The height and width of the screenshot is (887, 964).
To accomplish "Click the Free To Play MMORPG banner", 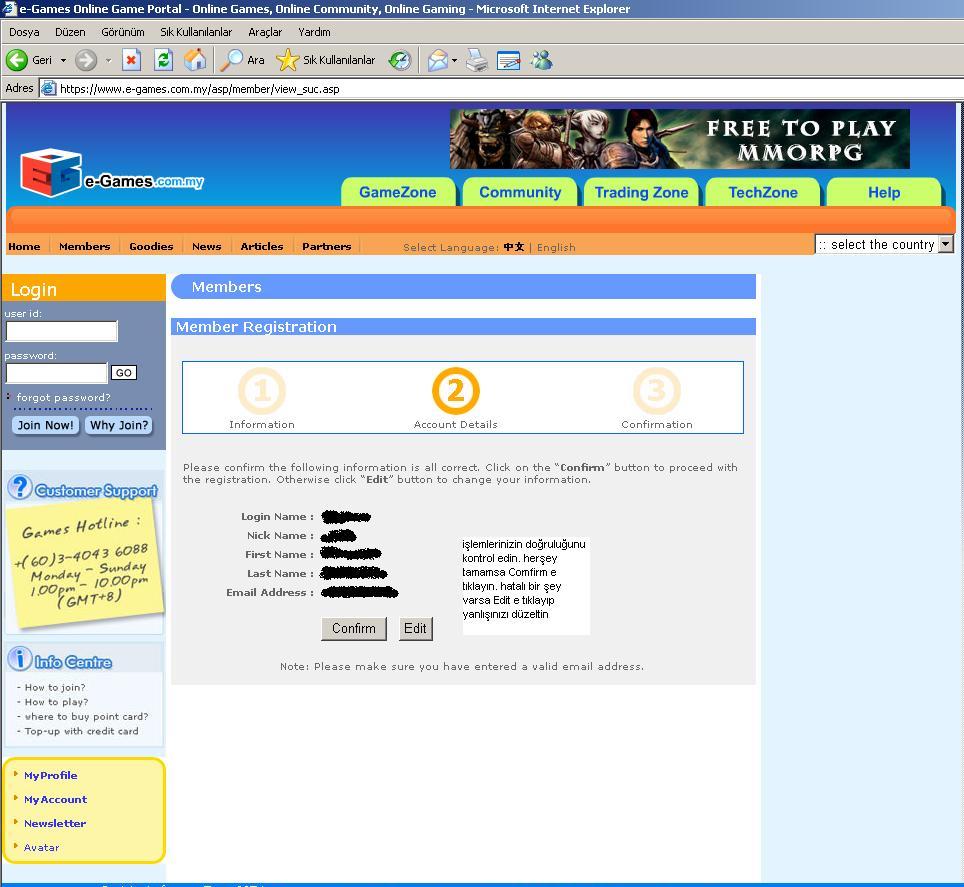I will pyautogui.click(x=679, y=139).
